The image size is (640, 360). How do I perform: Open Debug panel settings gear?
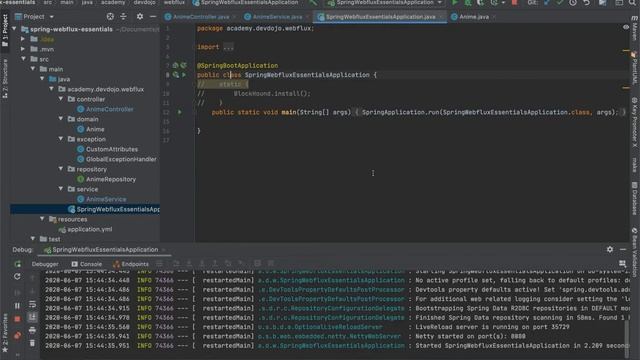[x=610, y=249]
